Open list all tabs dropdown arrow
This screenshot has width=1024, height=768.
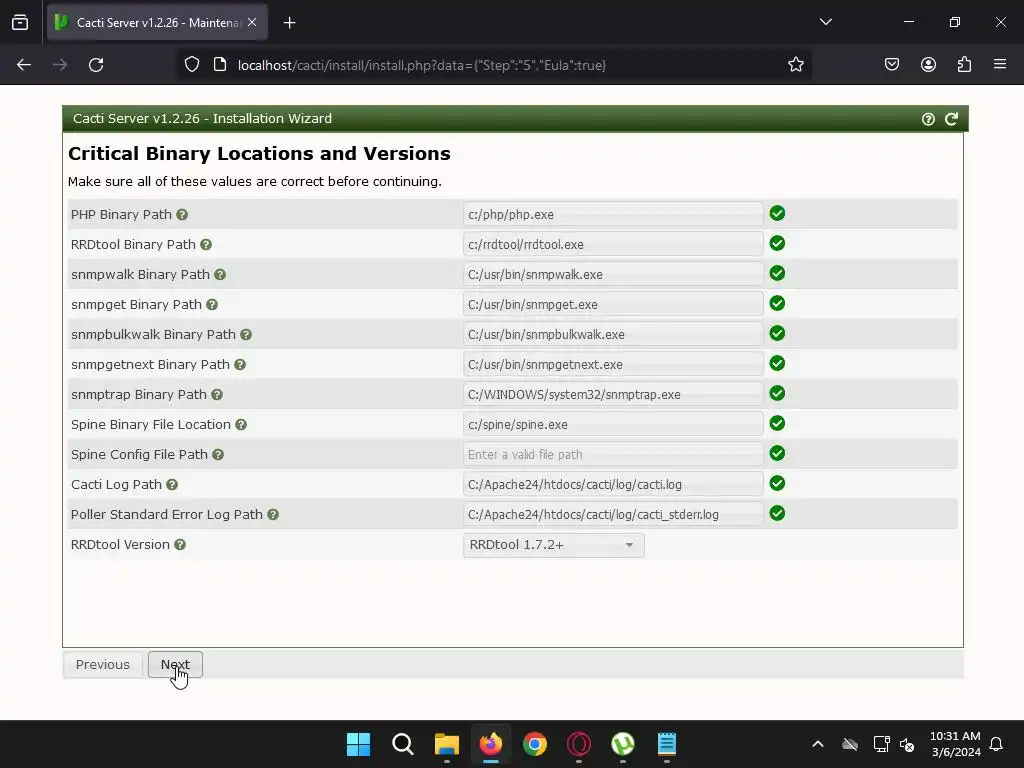(x=825, y=22)
